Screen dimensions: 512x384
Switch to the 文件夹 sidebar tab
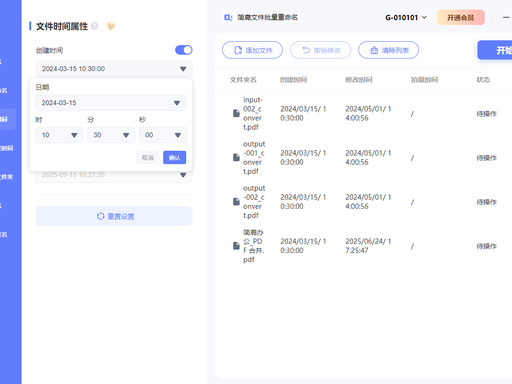coord(7,177)
